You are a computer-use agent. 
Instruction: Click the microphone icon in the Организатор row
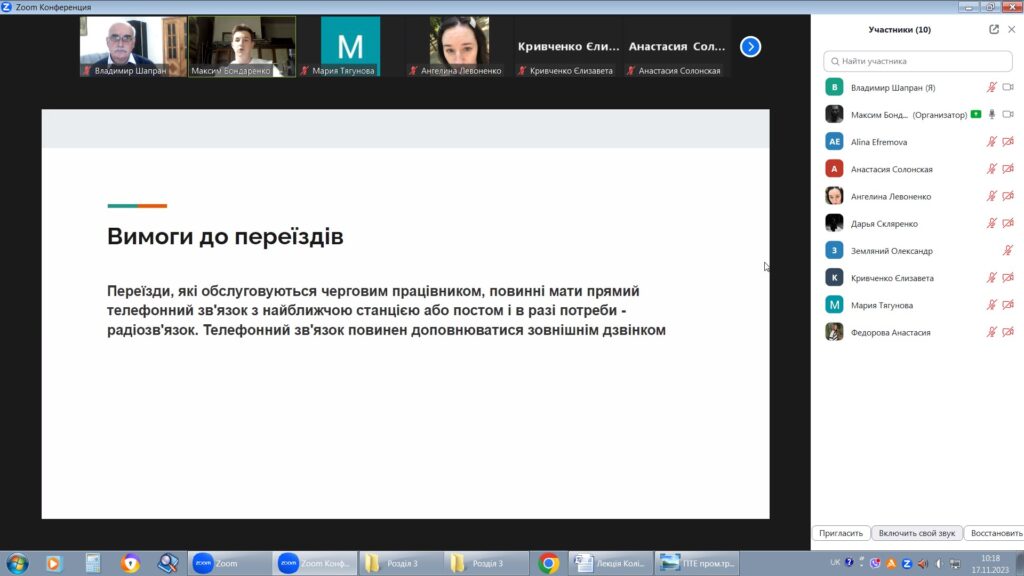[991, 114]
